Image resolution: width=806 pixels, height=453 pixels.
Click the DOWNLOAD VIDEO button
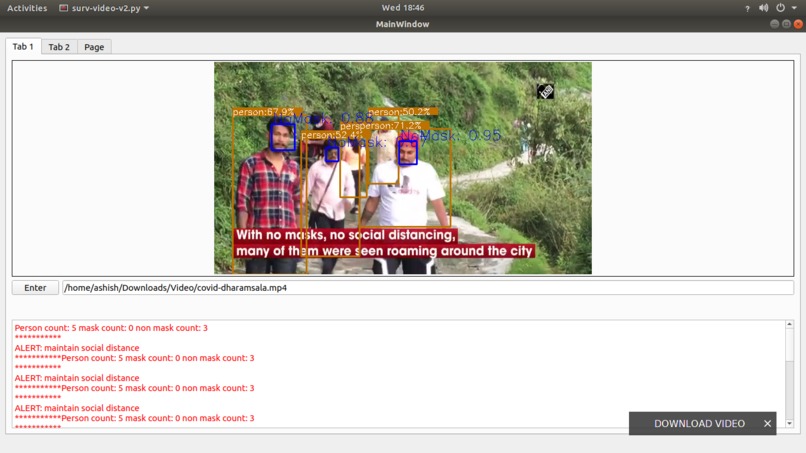pos(699,423)
